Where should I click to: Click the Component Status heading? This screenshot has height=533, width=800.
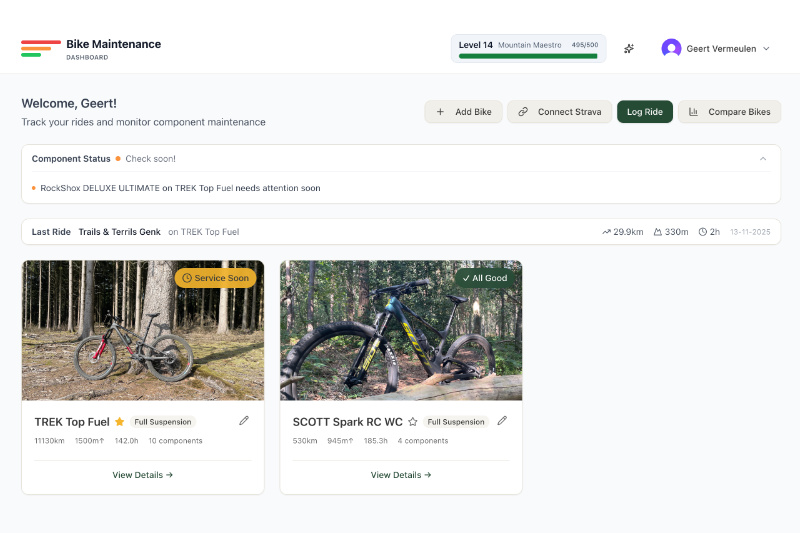click(x=71, y=159)
